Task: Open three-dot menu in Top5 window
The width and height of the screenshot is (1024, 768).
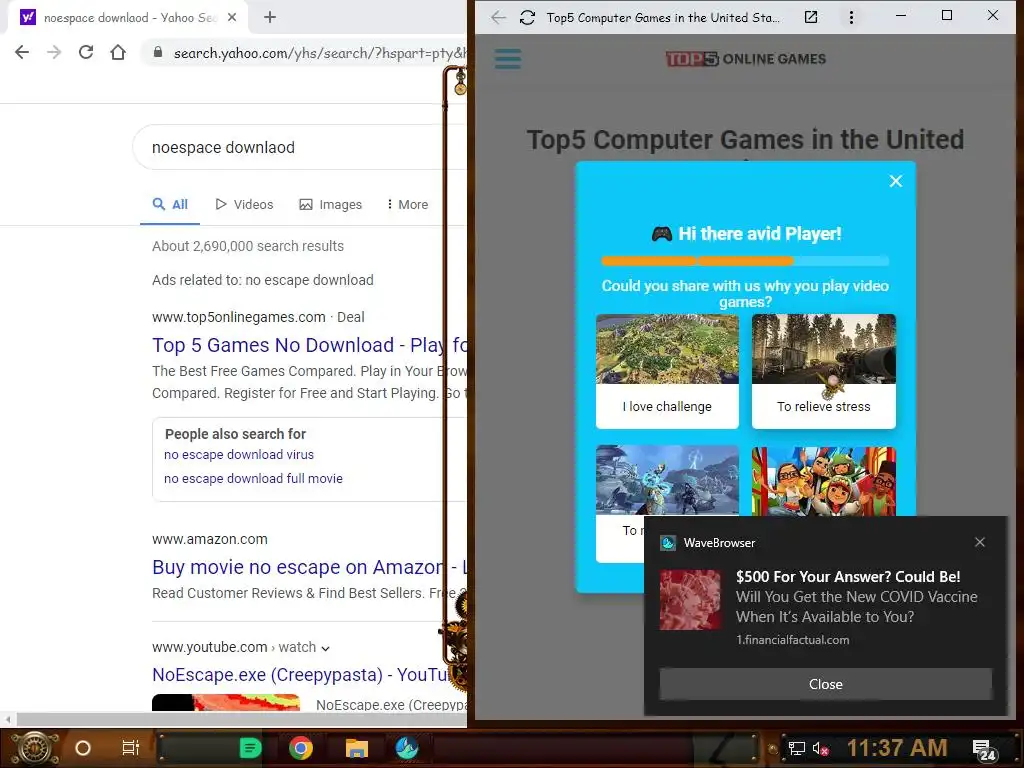Action: (x=851, y=18)
